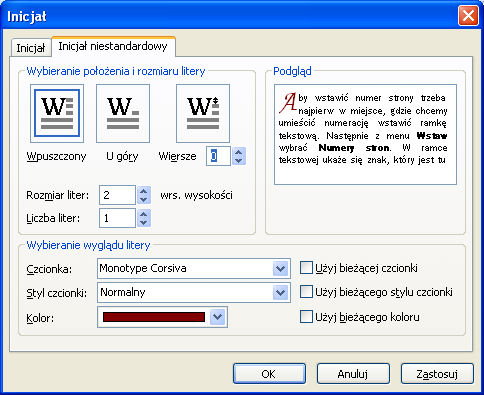Confirm with the OK button
Viewport: 484px width, 395px height.
coord(269,374)
